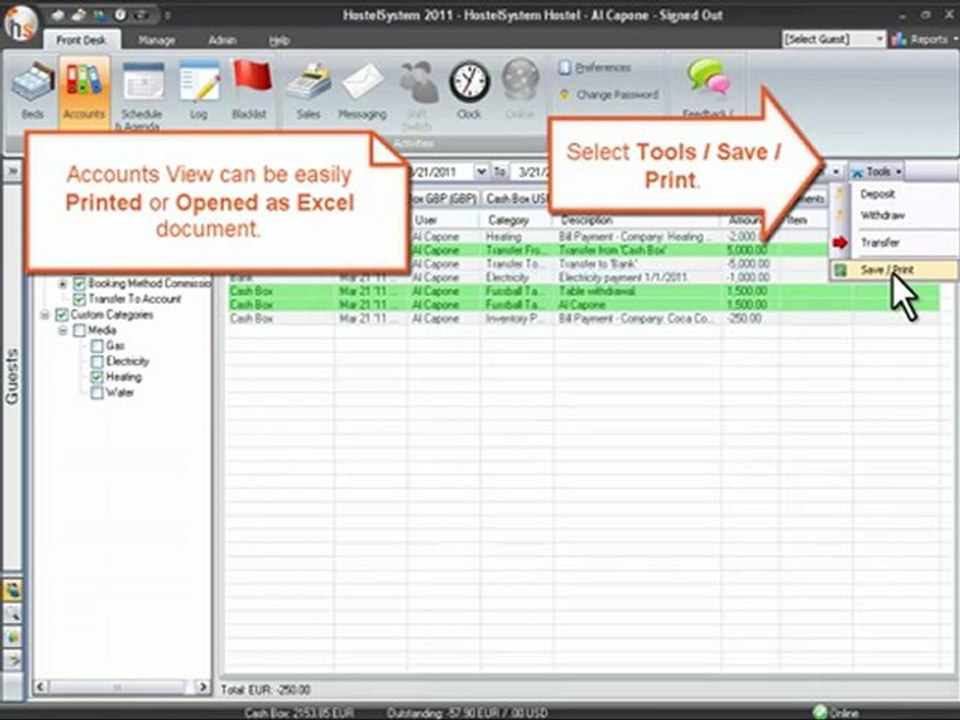Switch to the Admin tab
The image size is (960, 720).
(222, 40)
